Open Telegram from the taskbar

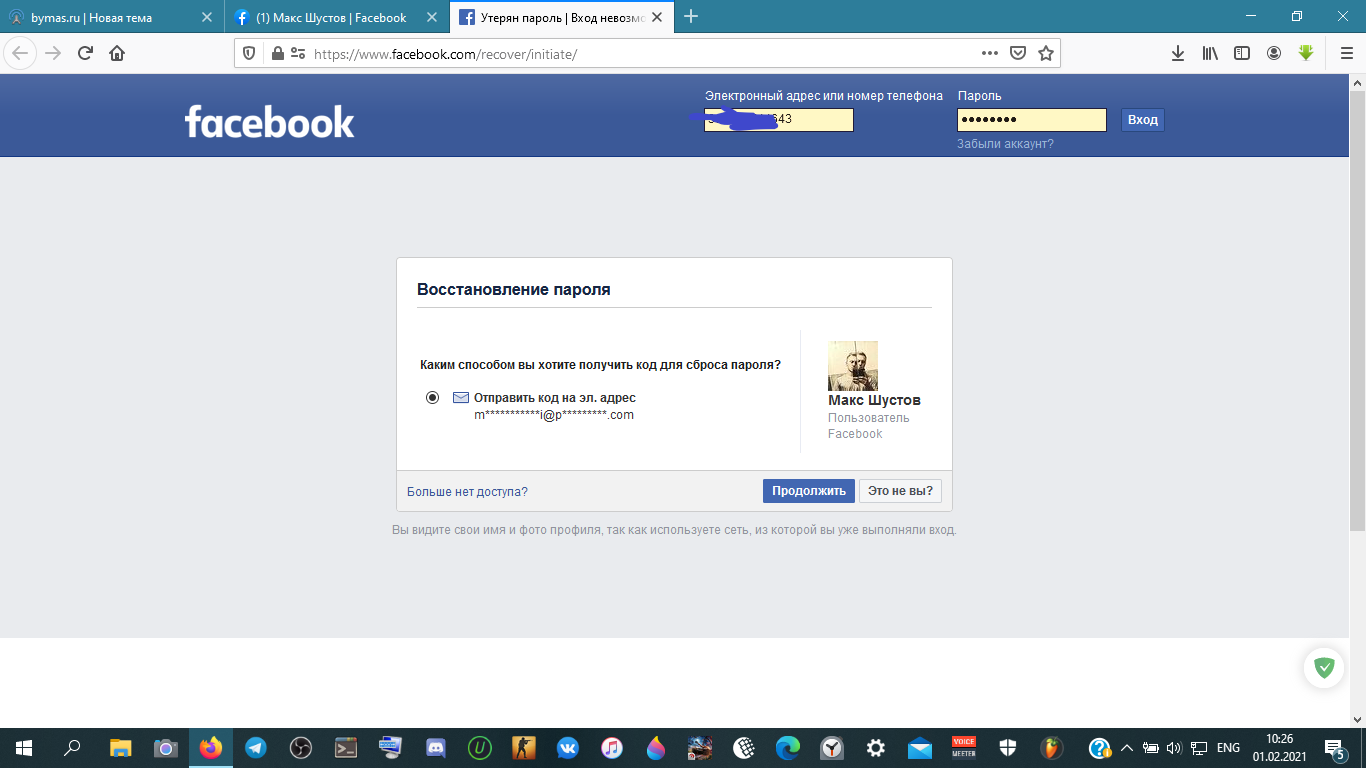tap(256, 748)
